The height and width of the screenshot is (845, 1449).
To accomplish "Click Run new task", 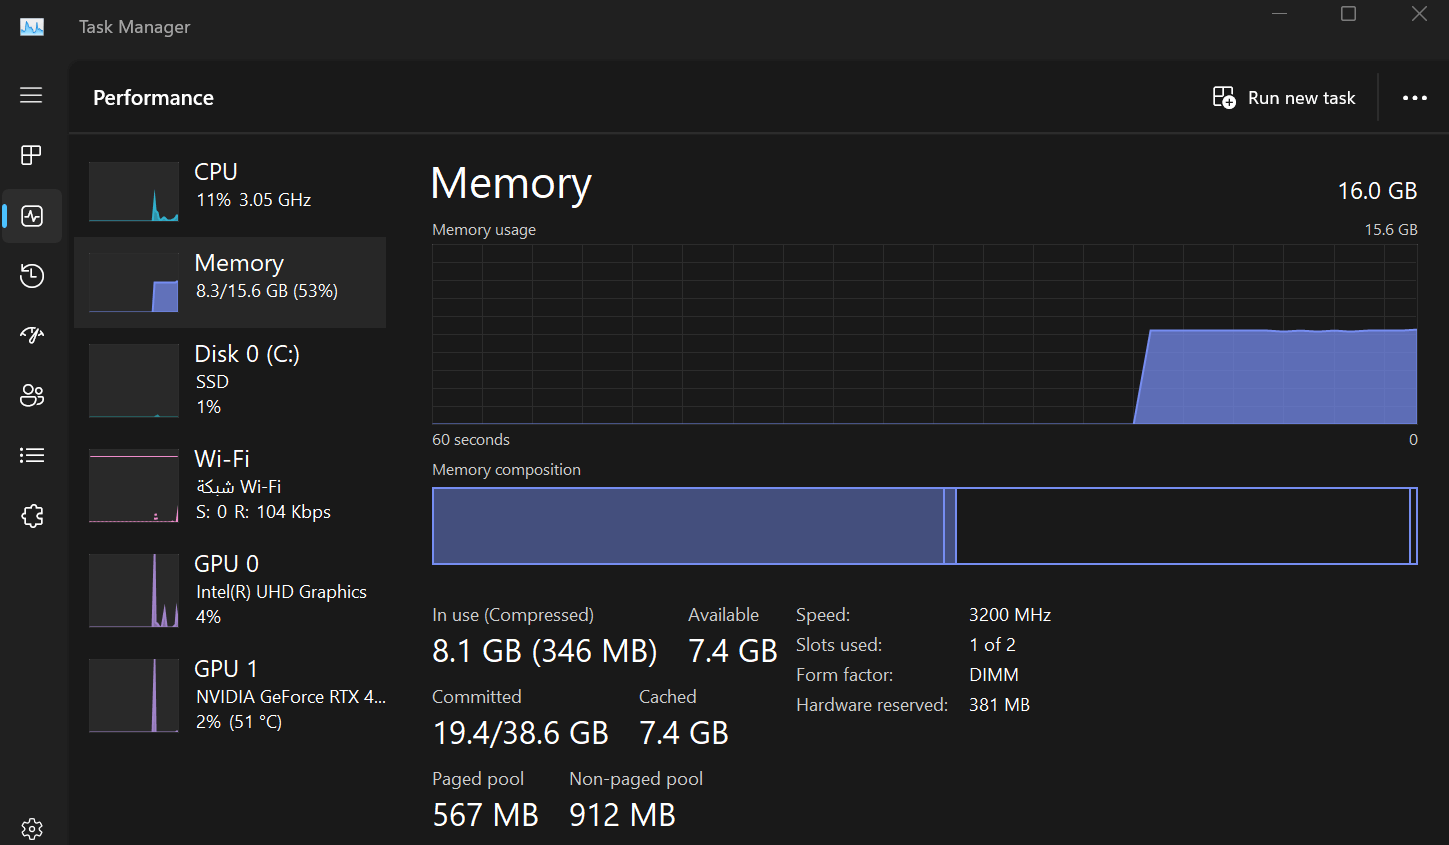I will point(1283,97).
